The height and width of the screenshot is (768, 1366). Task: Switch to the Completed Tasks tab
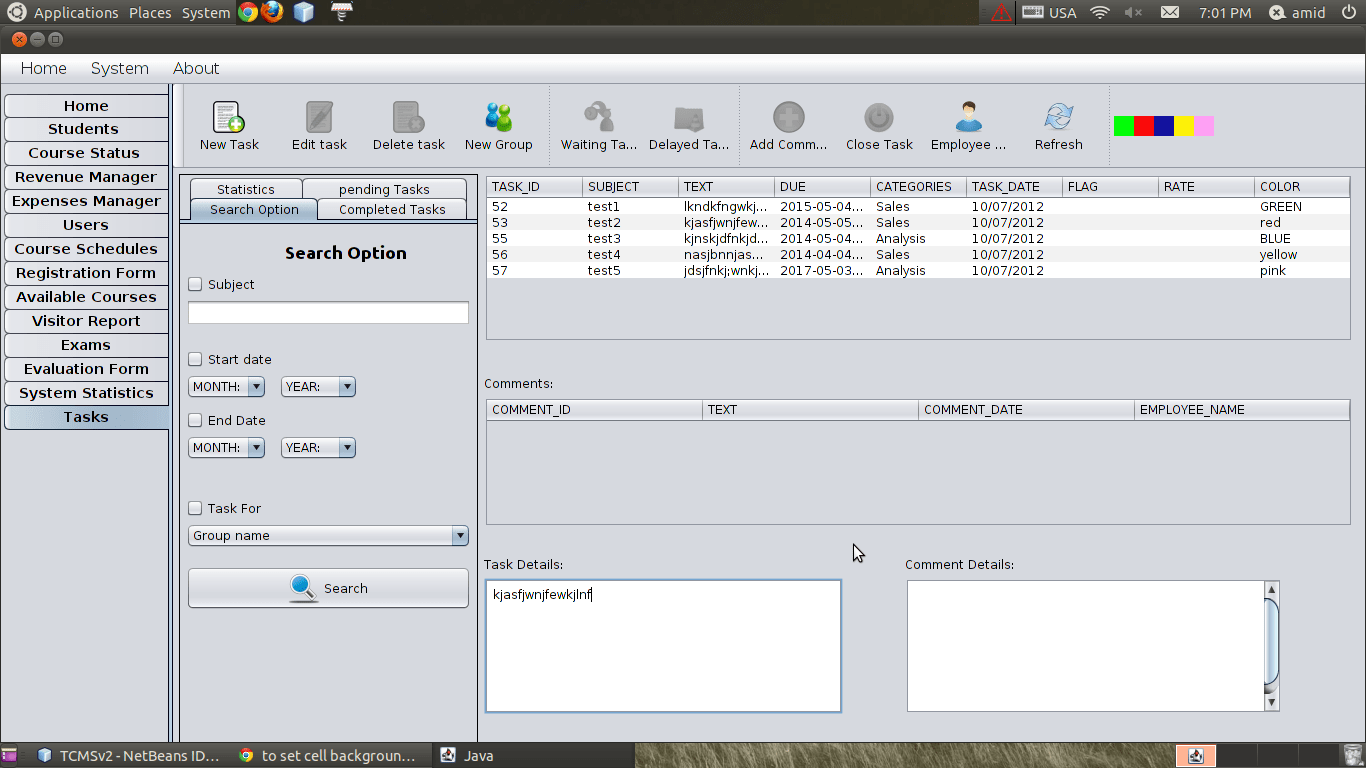click(x=391, y=209)
